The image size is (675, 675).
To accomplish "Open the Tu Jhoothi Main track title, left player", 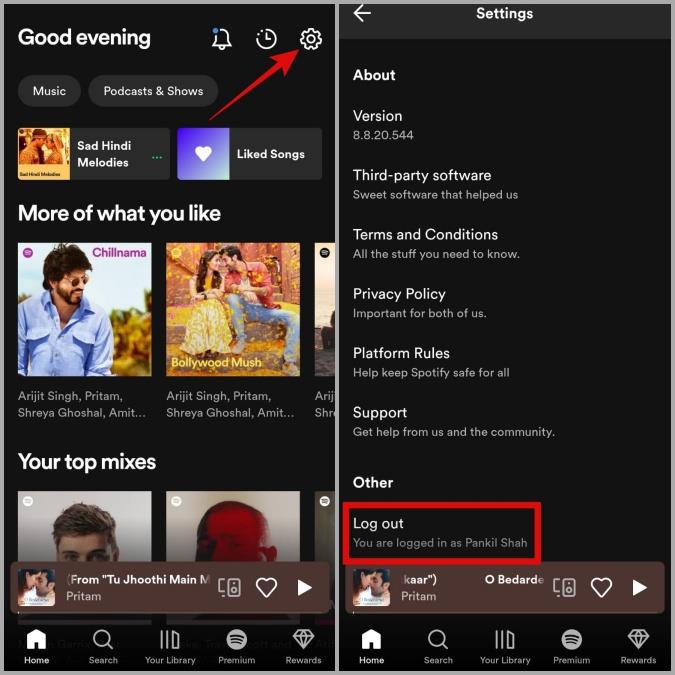I will click(x=138, y=579).
